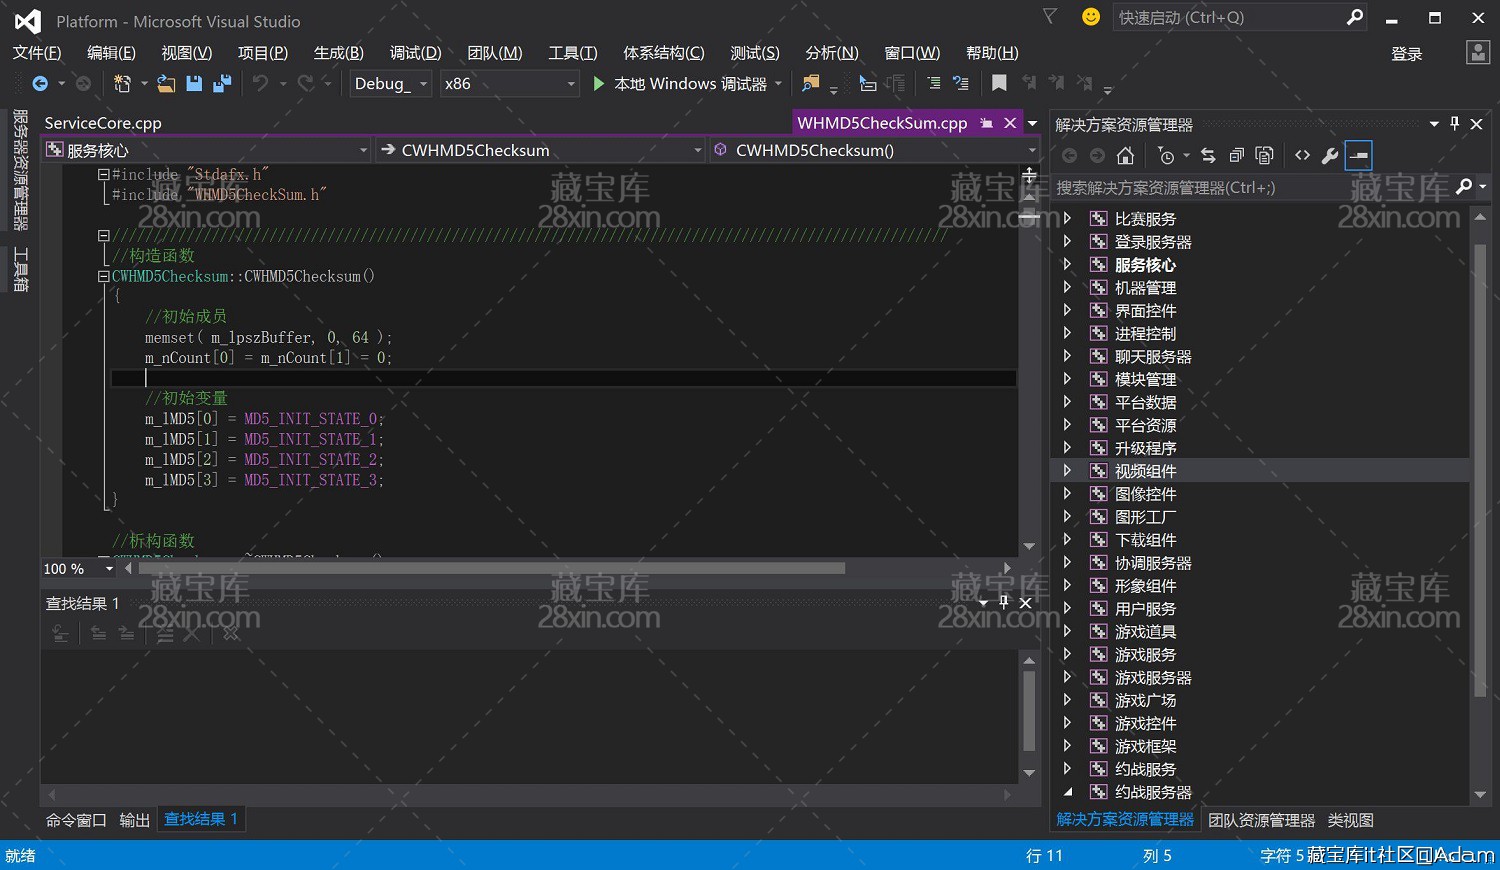Image resolution: width=1500 pixels, height=870 pixels.
Task: Open Properties with the wrench icon
Action: 1330,155
